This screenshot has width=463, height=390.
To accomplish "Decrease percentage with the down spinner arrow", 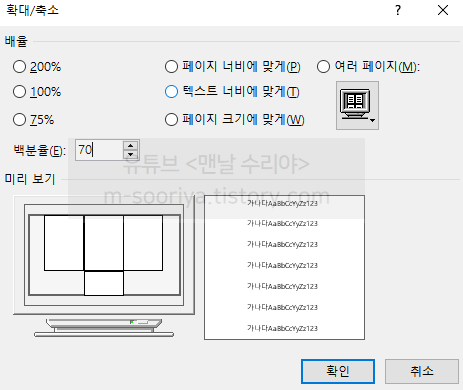I will tap(131, 154).
